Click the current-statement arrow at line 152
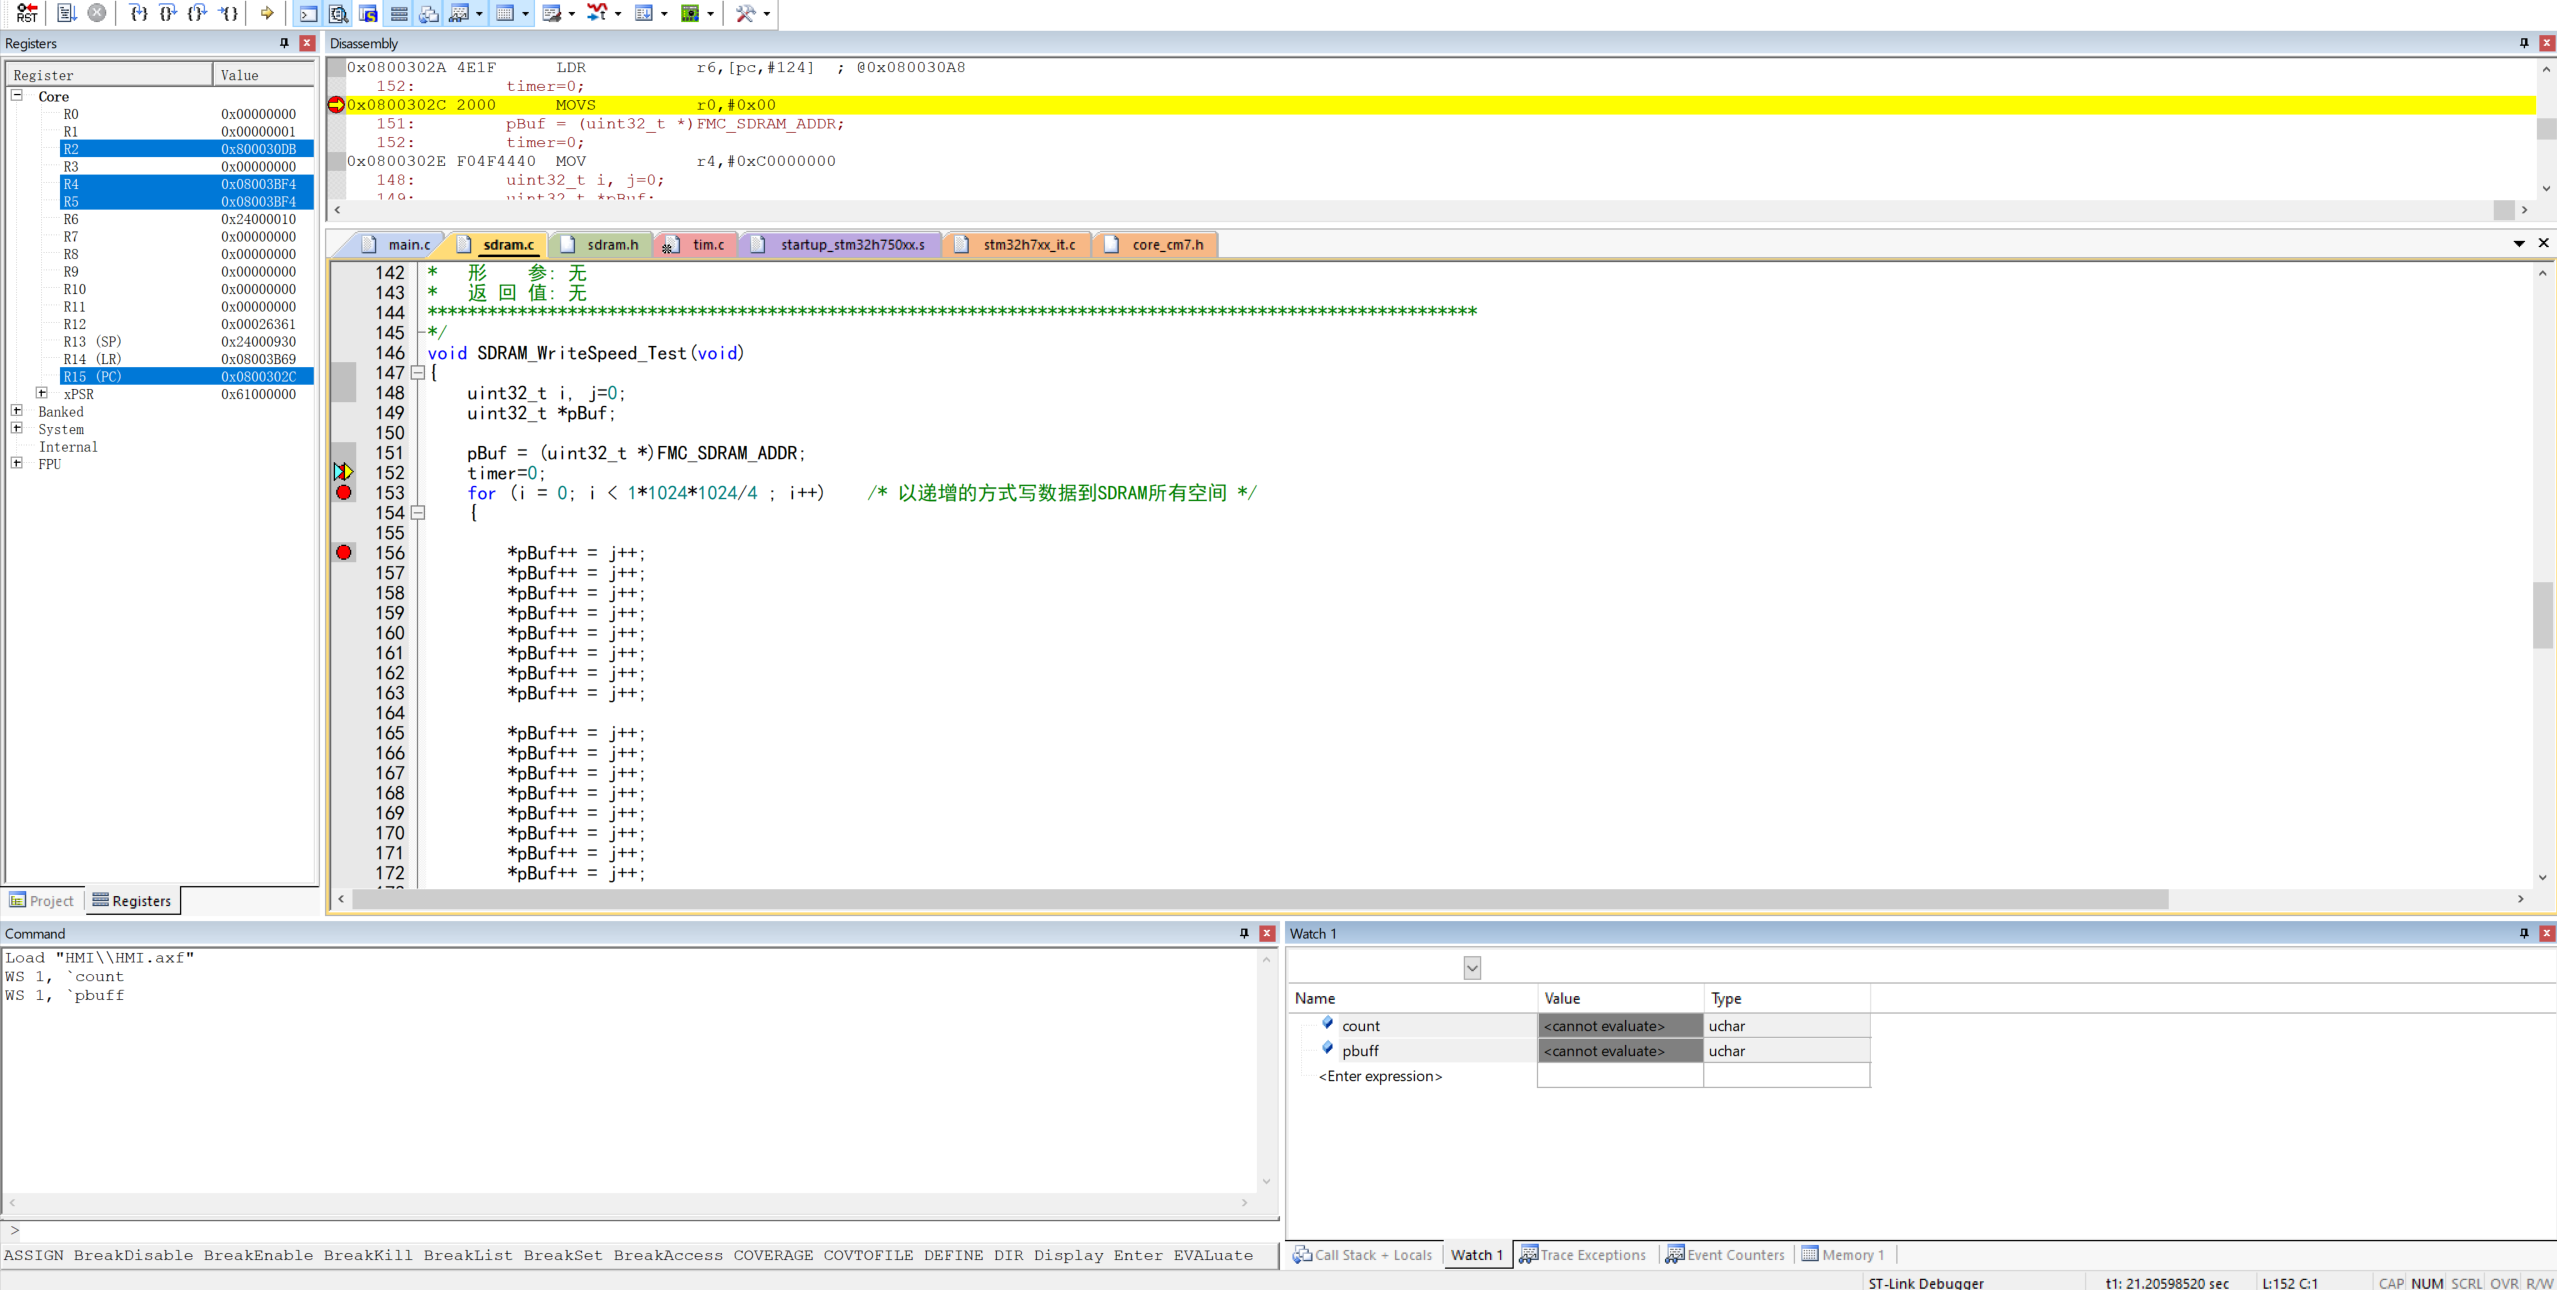Screen dimensions: 2557x1290 pos(343,472)
